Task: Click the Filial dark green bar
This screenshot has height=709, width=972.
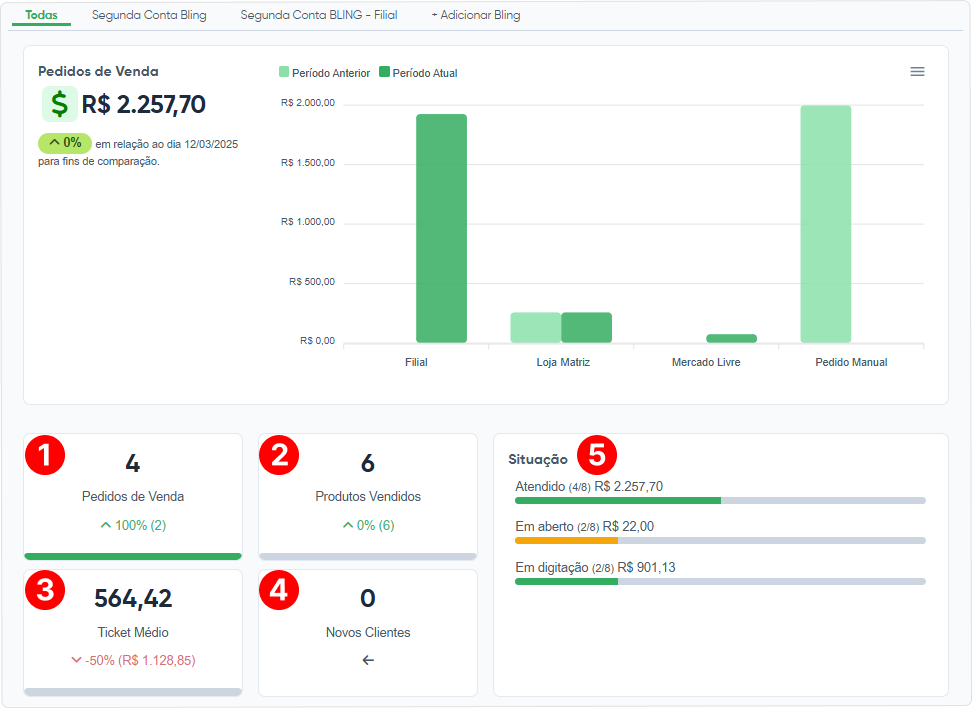Action: click(441, 228)
